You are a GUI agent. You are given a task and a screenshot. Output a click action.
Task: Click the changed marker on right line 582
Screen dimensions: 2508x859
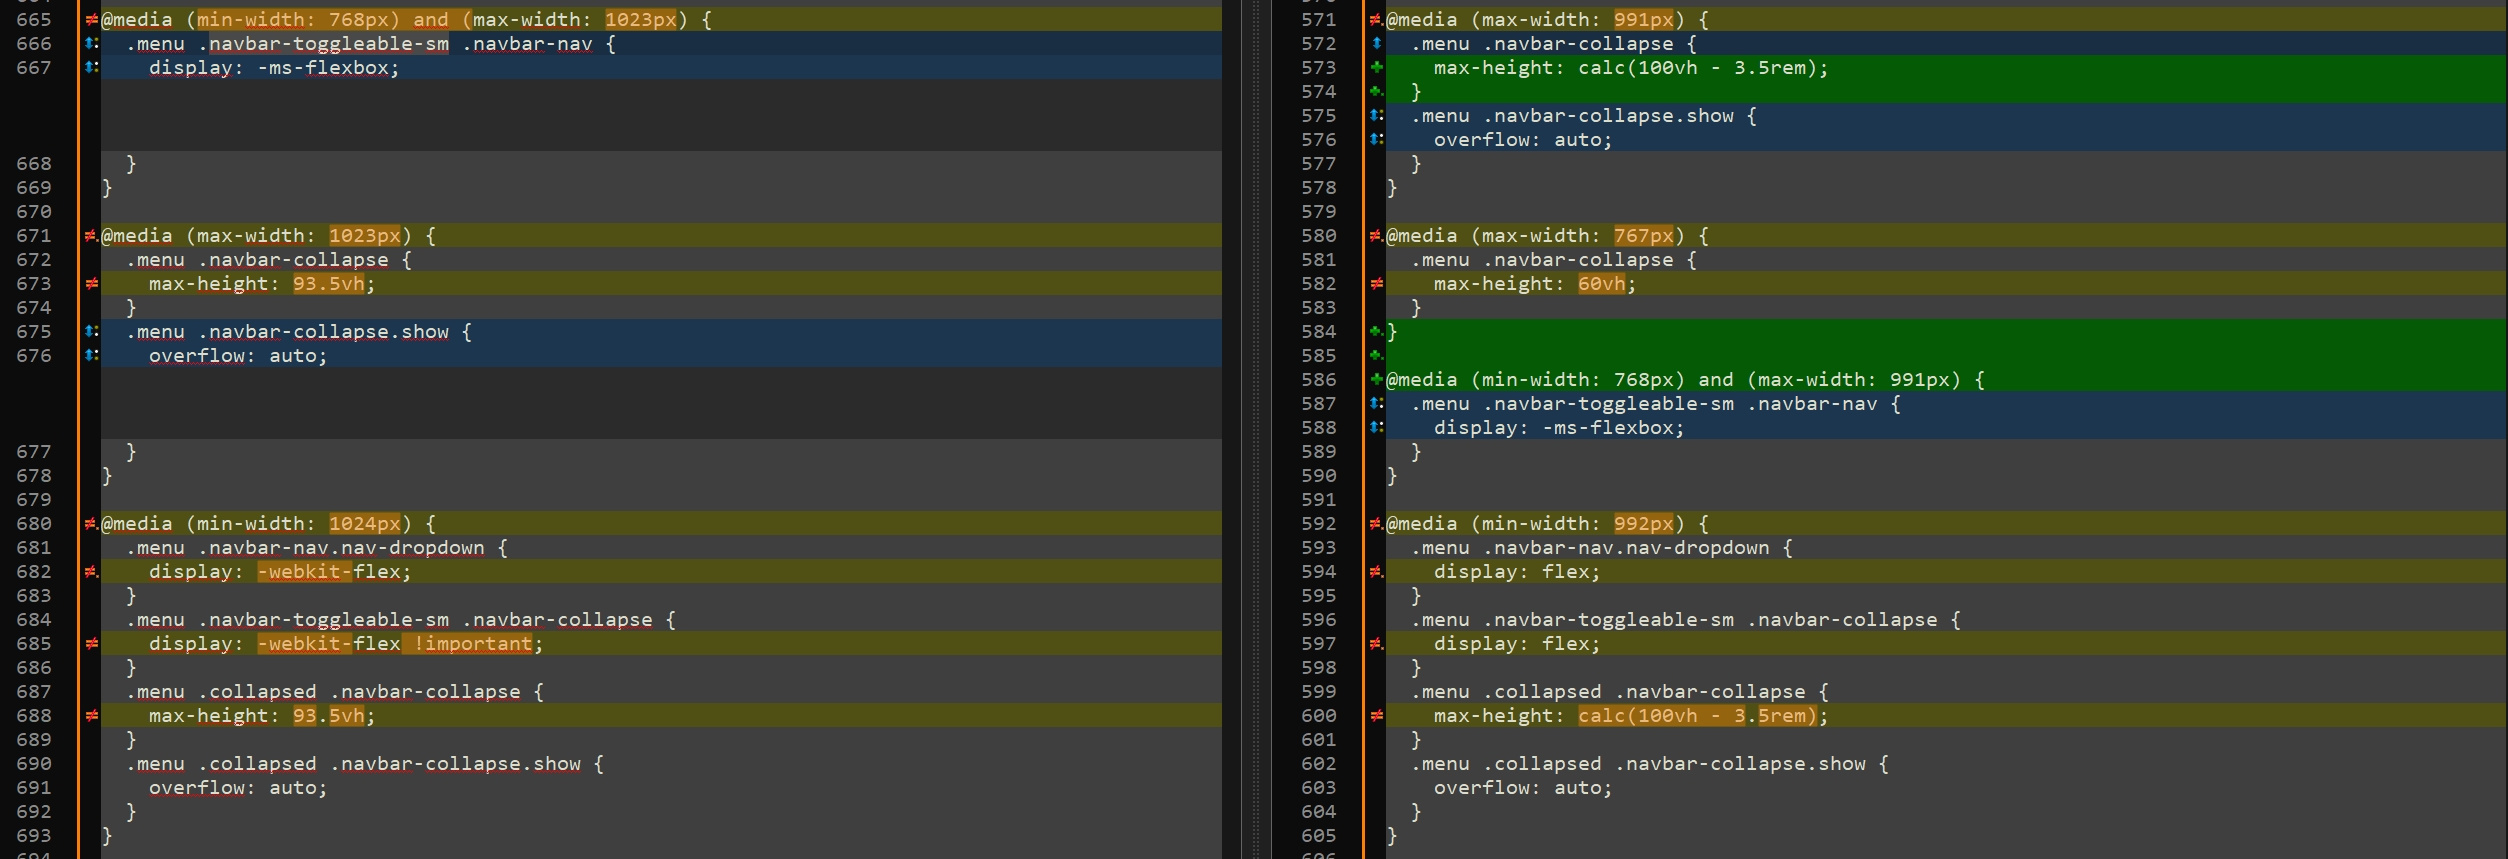click(x=1377, y=284)
